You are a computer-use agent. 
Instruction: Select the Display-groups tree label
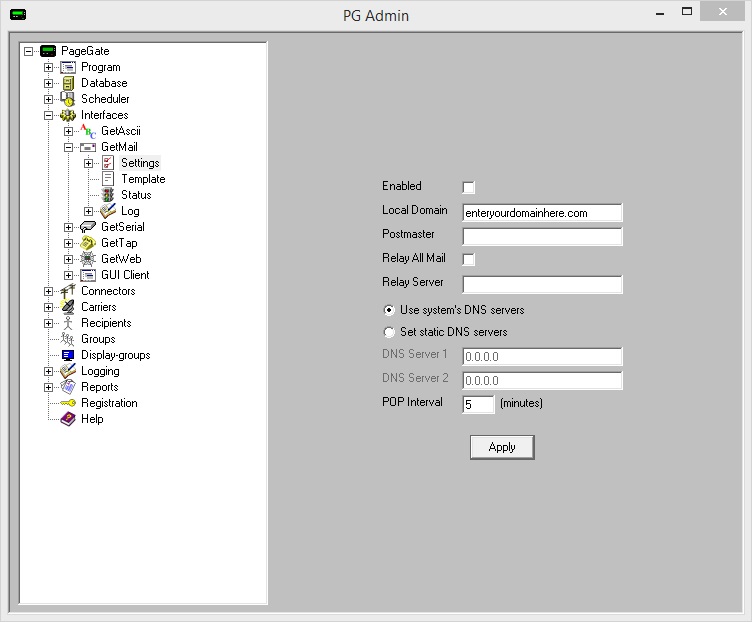pyautogui.click(x=116, y=355)
